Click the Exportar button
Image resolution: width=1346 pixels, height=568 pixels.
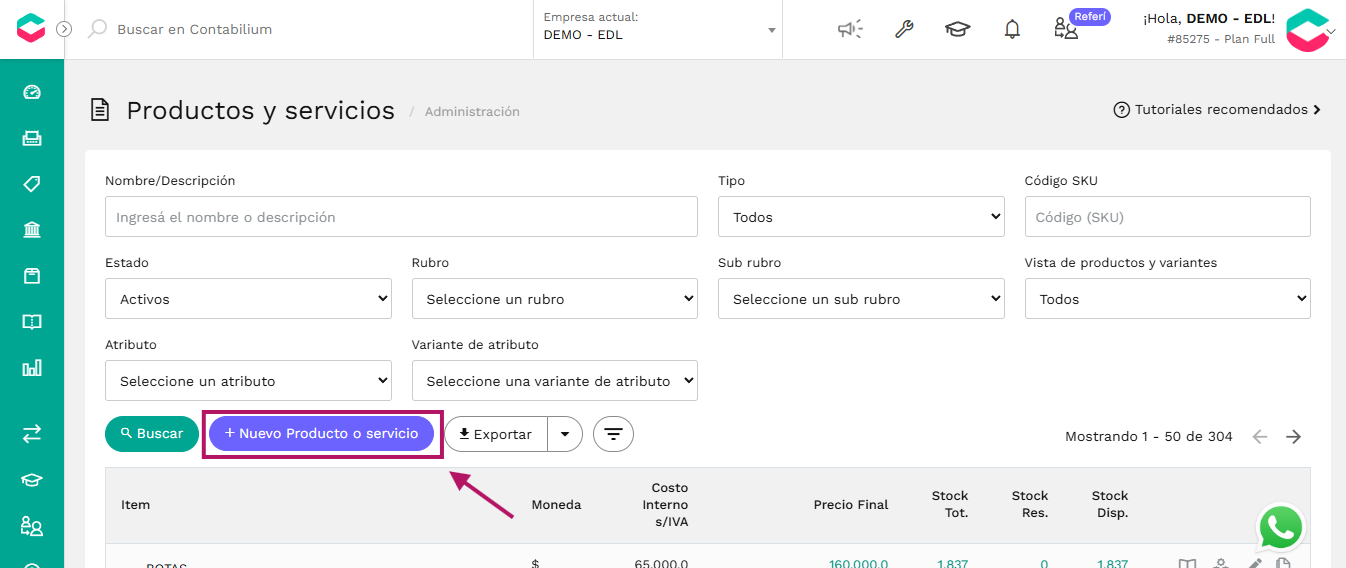(496, 434)
